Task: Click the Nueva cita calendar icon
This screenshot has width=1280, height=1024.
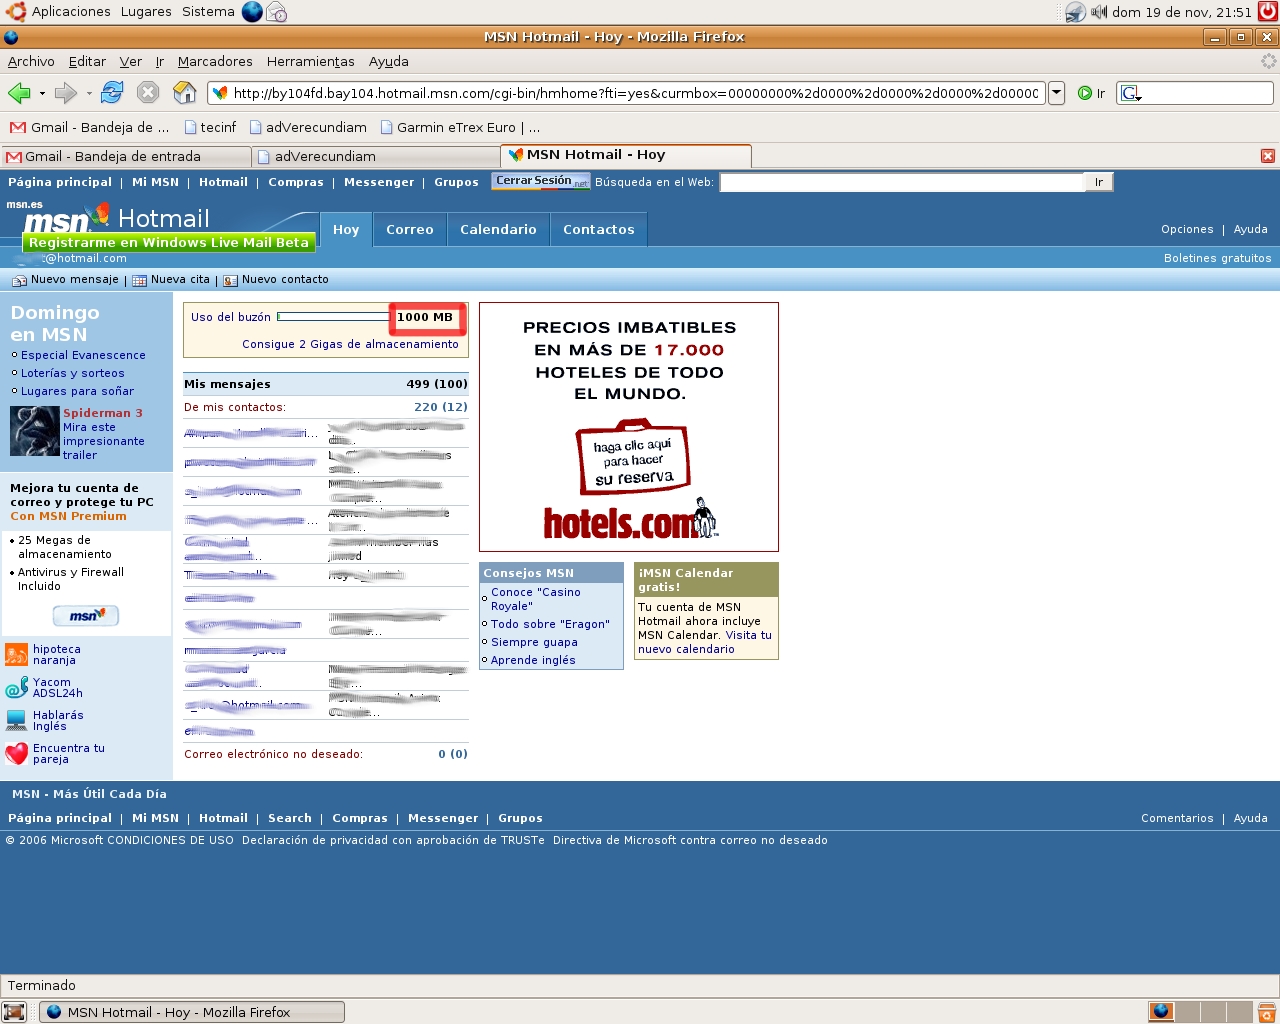Action: coord(140,280)
